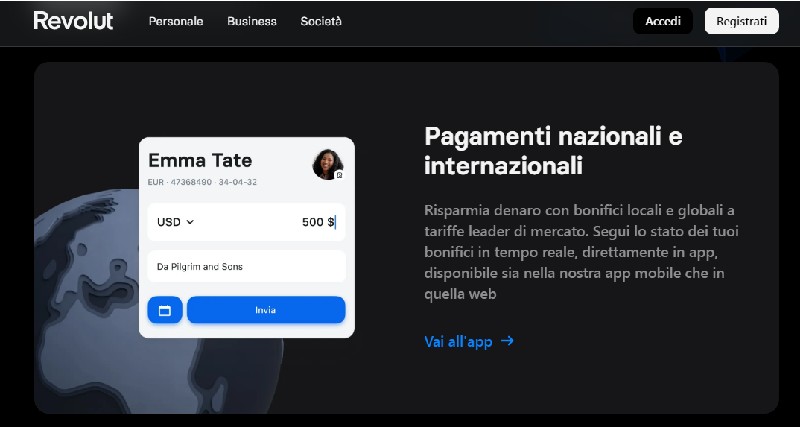
Task: Click the Pagamenti nazionali e internazionali heading
Action: [x=553, y=151]
